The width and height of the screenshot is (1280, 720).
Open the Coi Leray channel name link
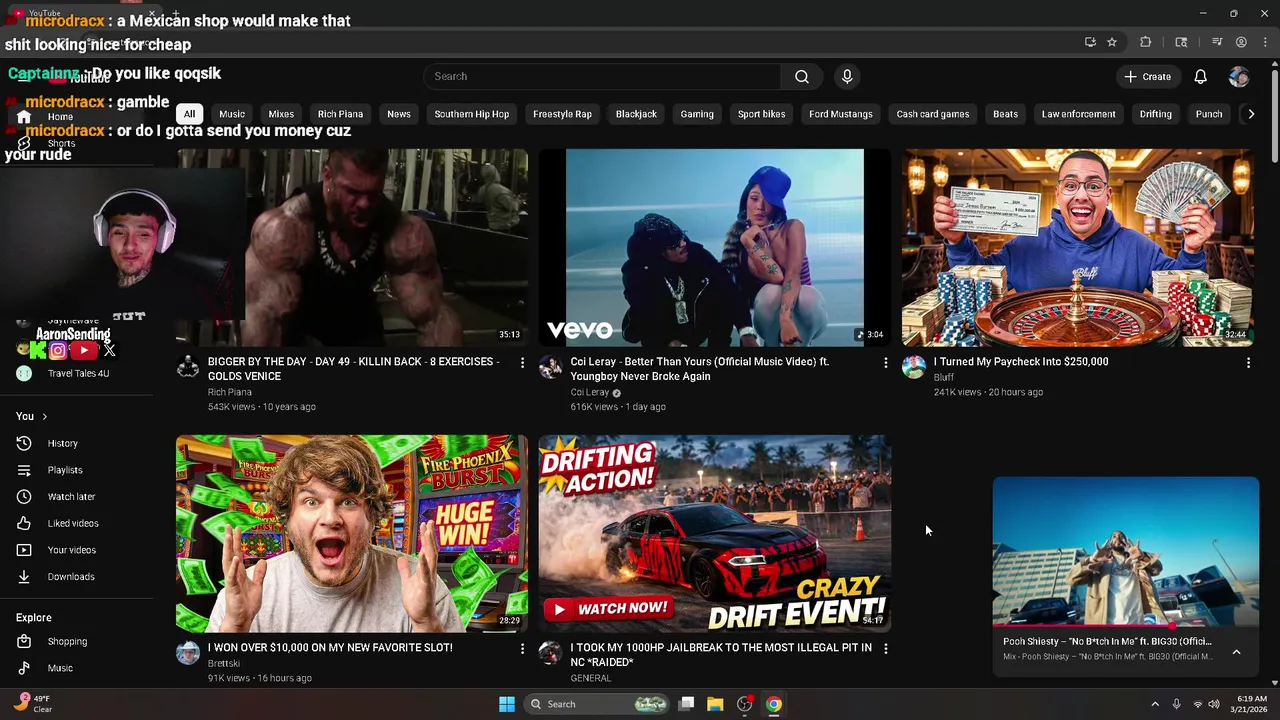pyautogui.click(x=590, y=392)
